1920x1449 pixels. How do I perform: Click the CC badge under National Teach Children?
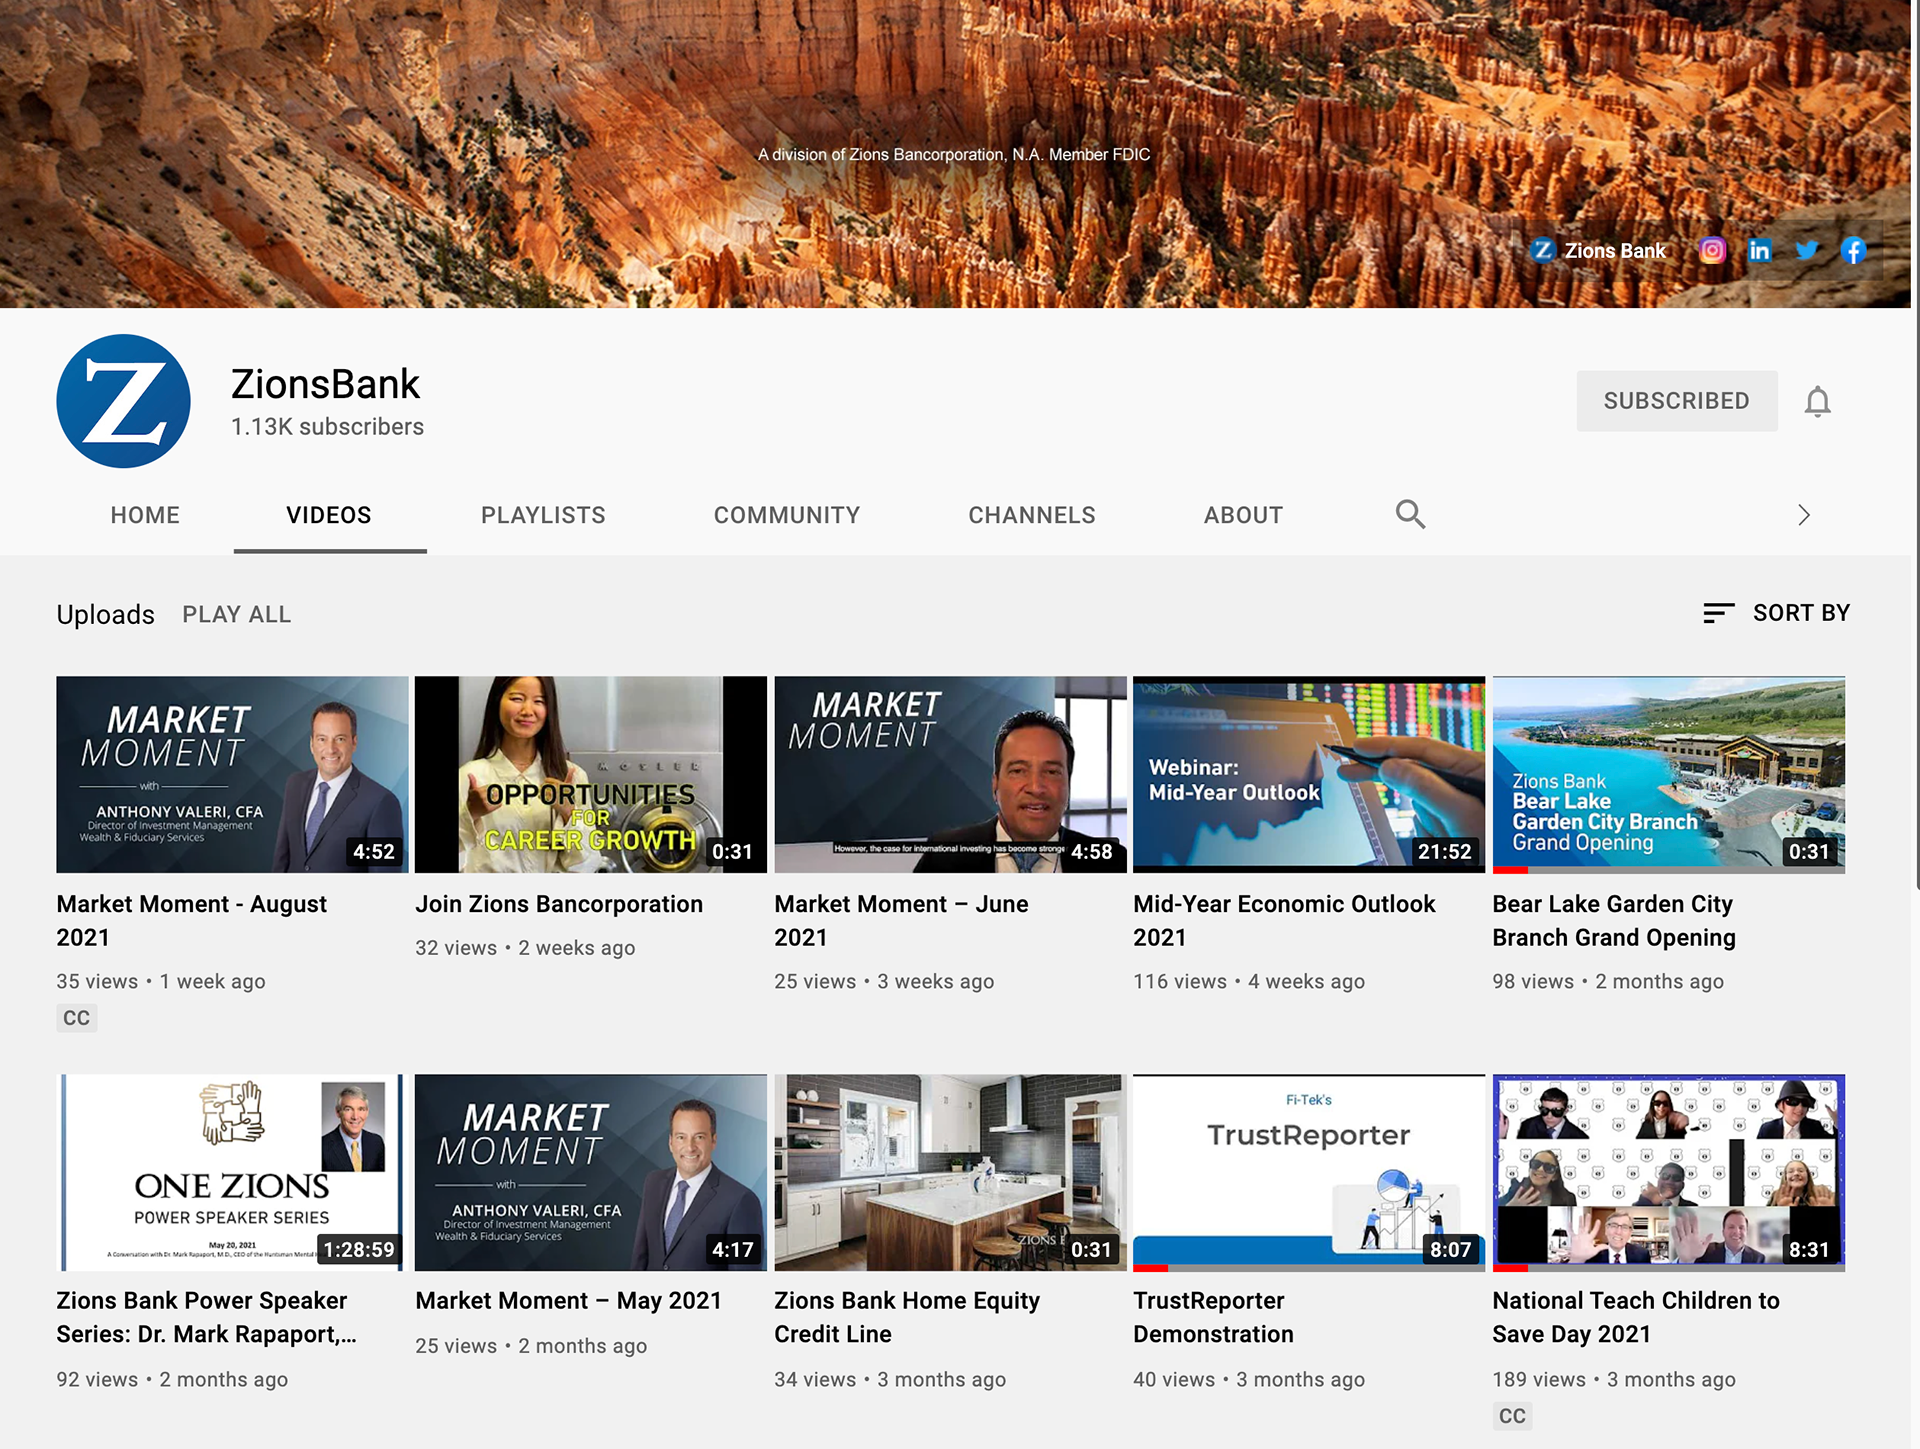pyautogui.click(x=1512, y=1416)
